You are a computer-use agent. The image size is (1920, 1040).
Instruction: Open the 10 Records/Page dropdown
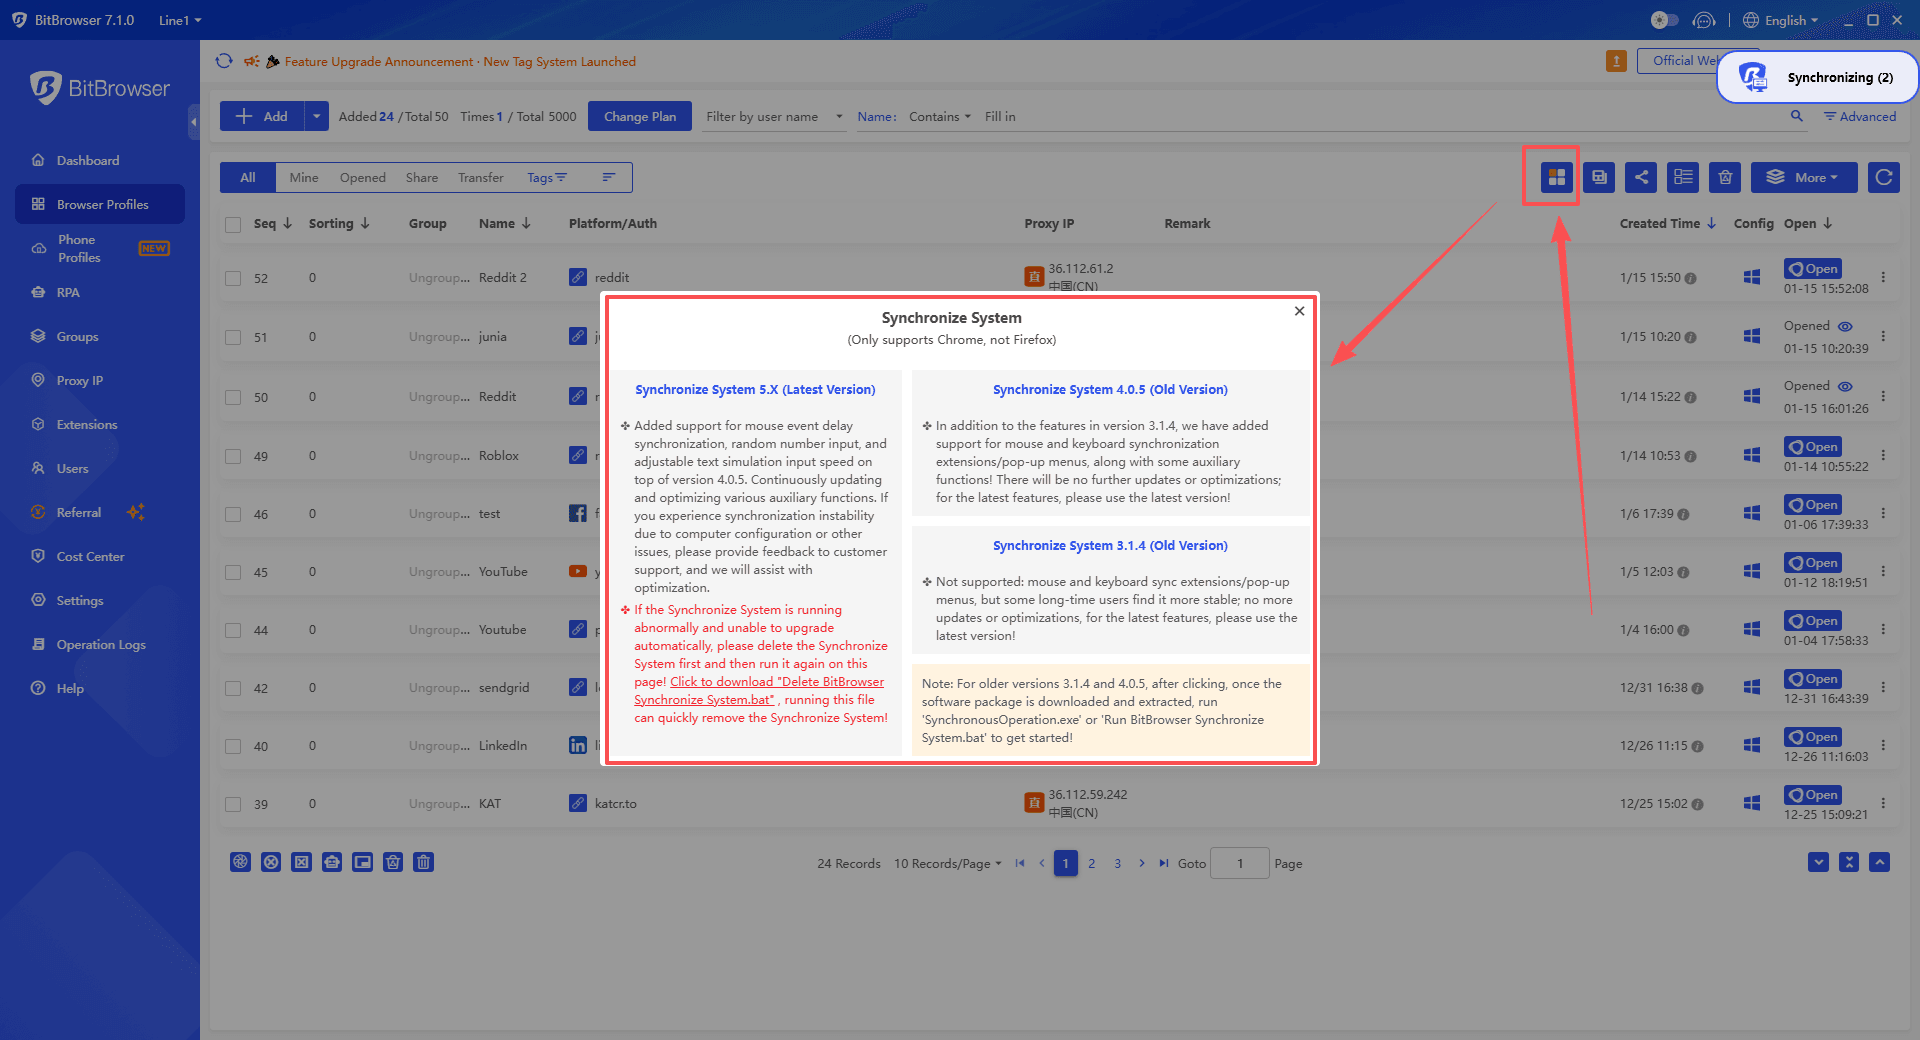coord(946,863)
